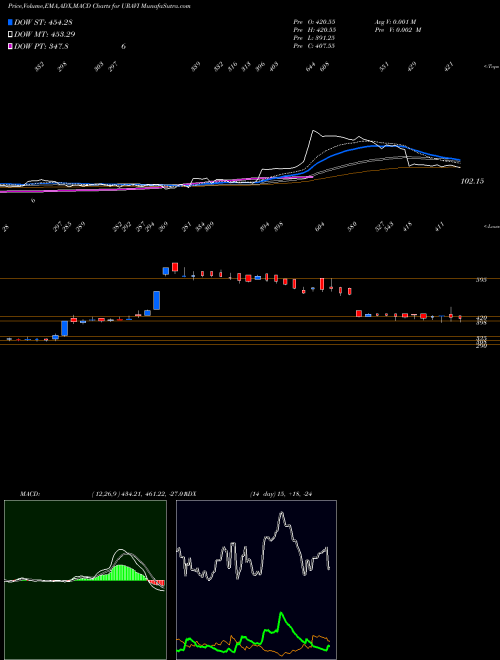Click the 'Pre L: 391.25' value
The height and width of the screenshot is (660, 500).
314,38
